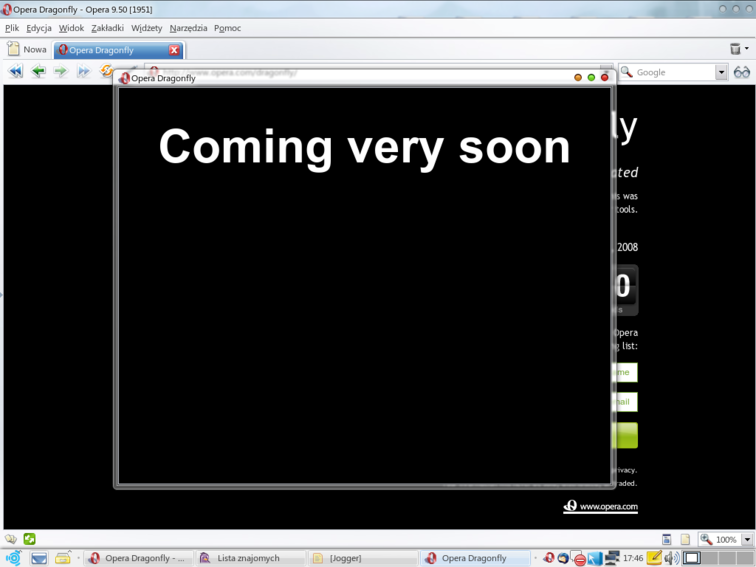
Task: Click the zoom magnifier at 100%
Action: [x=706, y=539]
